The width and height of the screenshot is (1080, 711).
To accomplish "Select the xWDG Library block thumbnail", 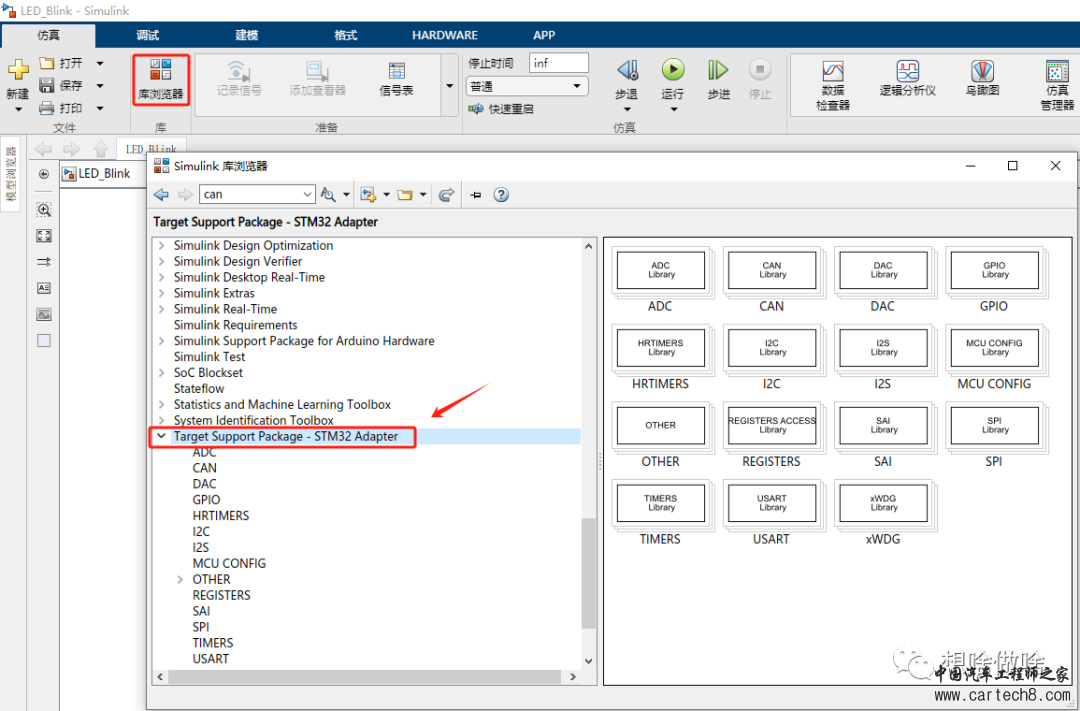I will (883, 504).
